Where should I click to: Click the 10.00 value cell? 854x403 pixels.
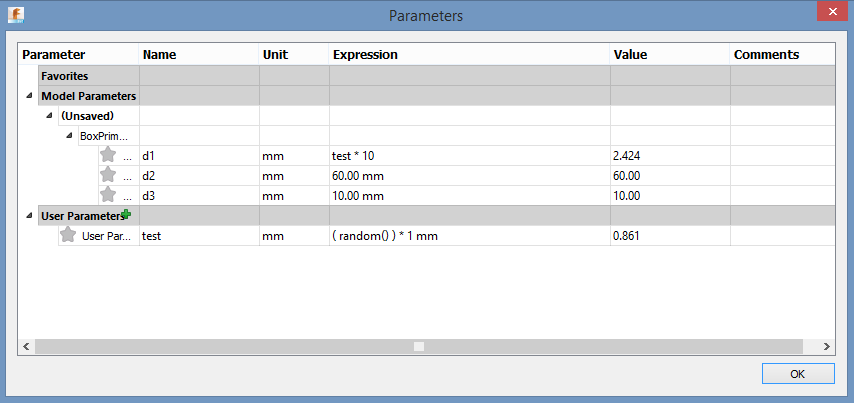pyautogui.click(x=670, y=196)
